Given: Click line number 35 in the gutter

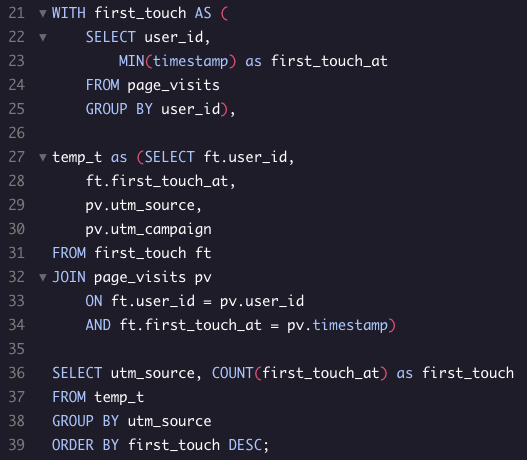Looking at the screenshot, I should point(17,349).
